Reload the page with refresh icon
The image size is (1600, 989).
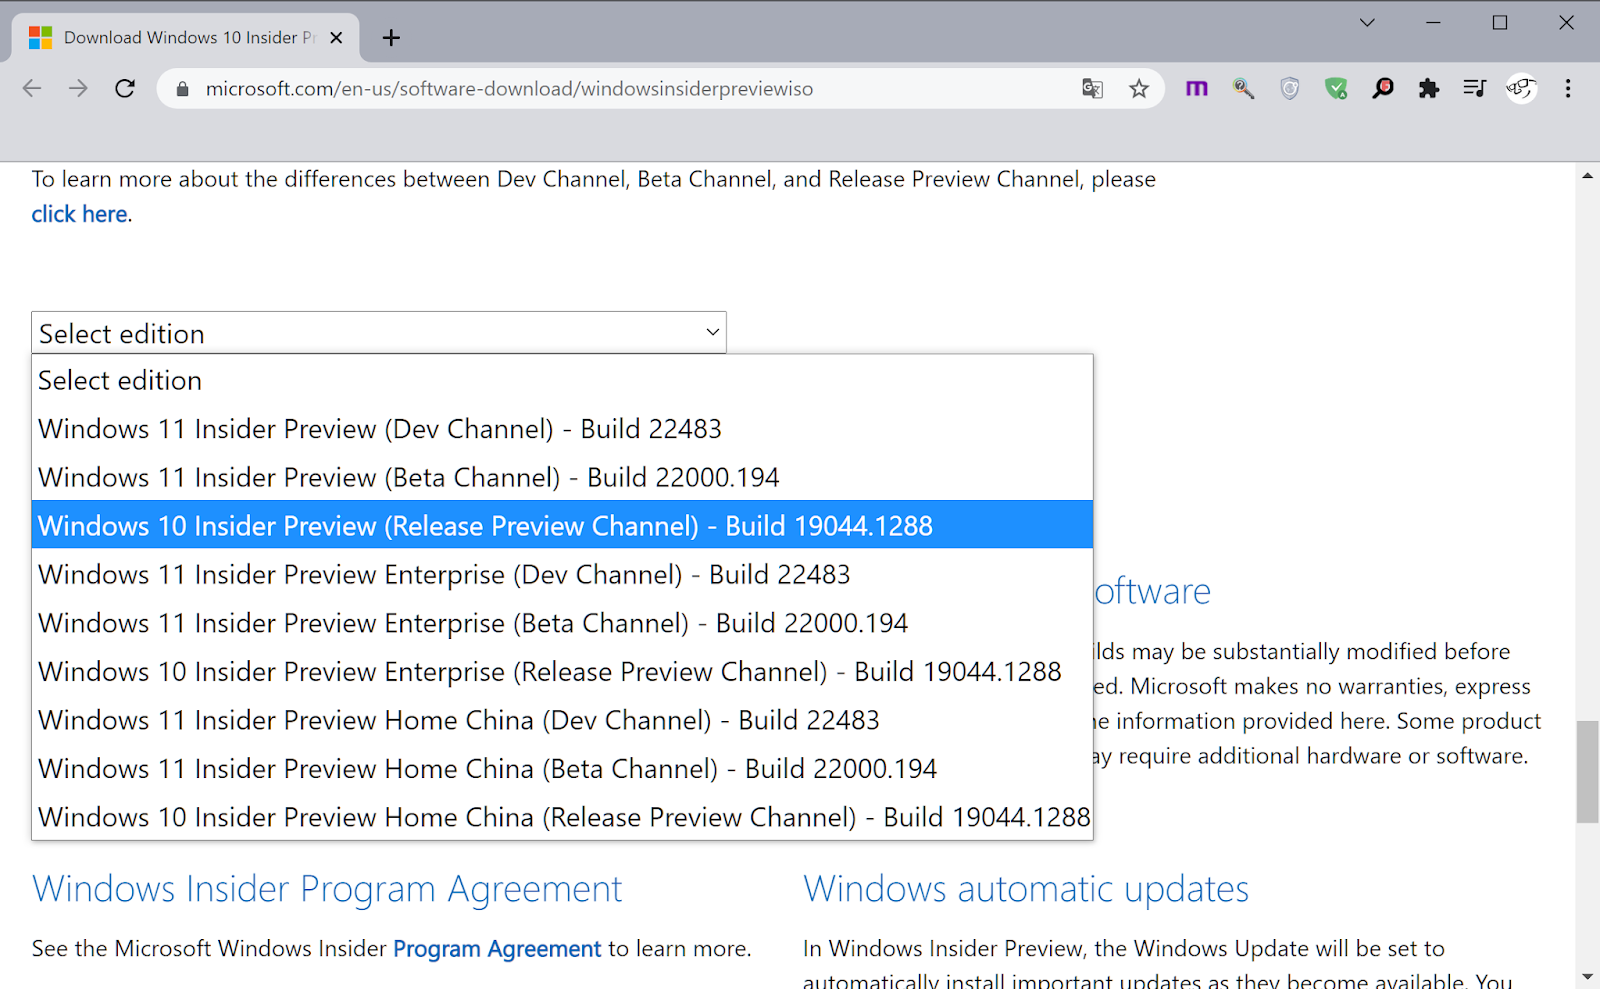point(125,89)
